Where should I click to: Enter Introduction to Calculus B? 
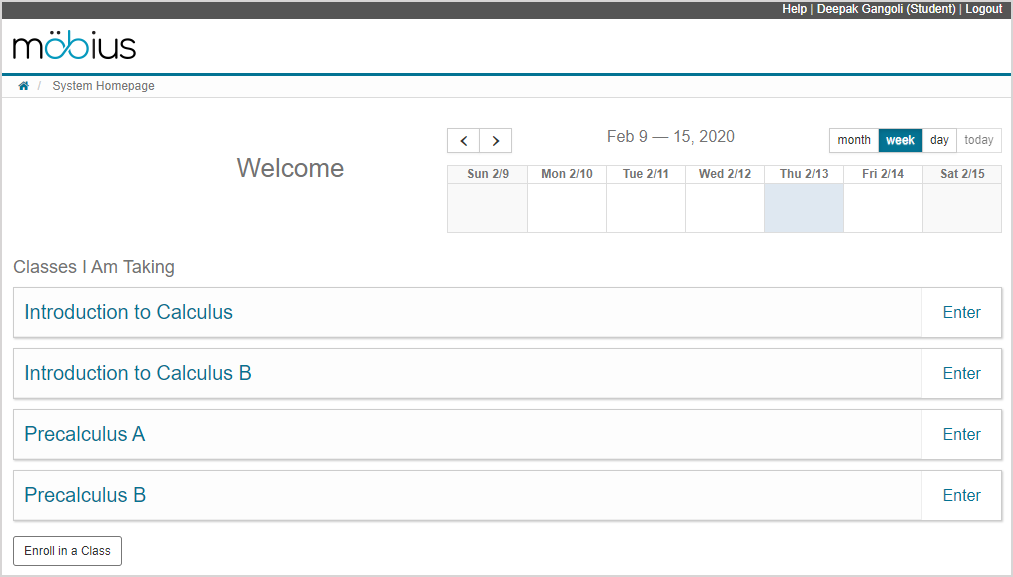(x=961, y=373)
